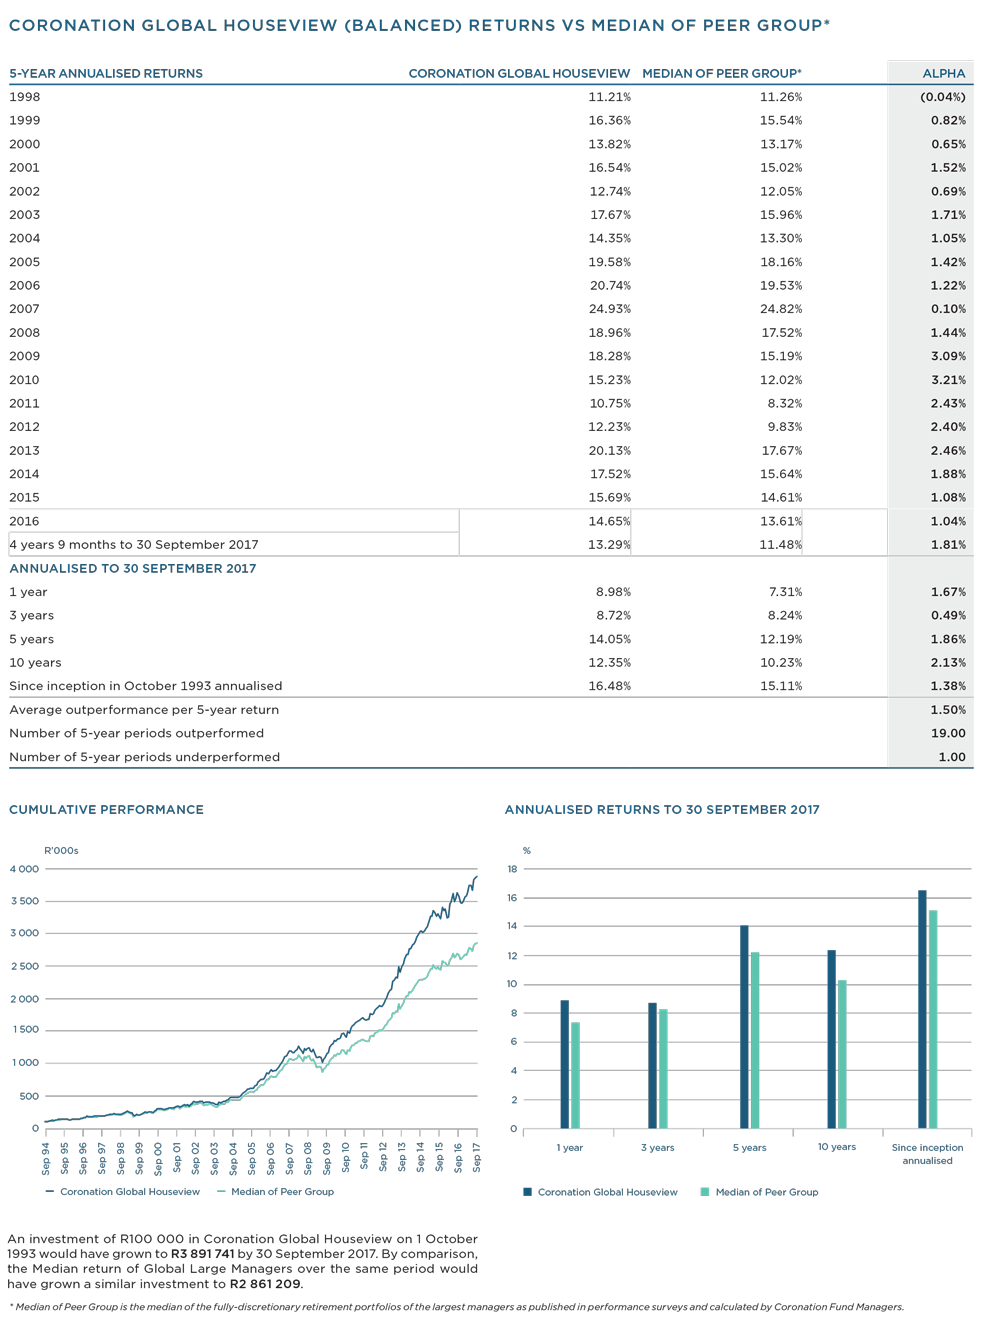Click the 3.21% alpha value for 2010
Image resolution: width=1000 pixels, height=1323 pixels.
tap(948, 380)
